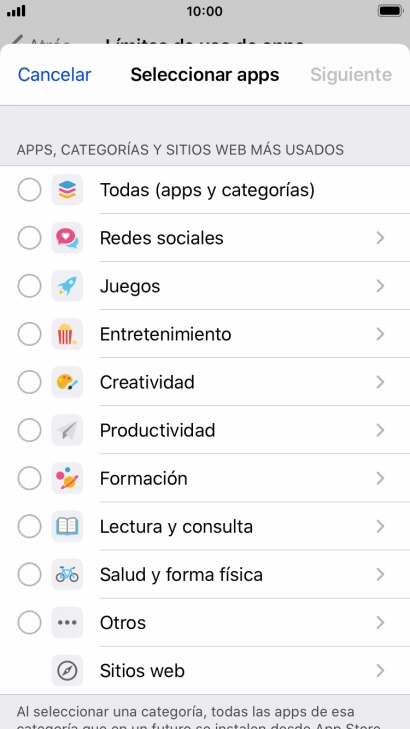Expand Sitios web chevron arrow
410x729 pixels.
click(x=380, y=671)
